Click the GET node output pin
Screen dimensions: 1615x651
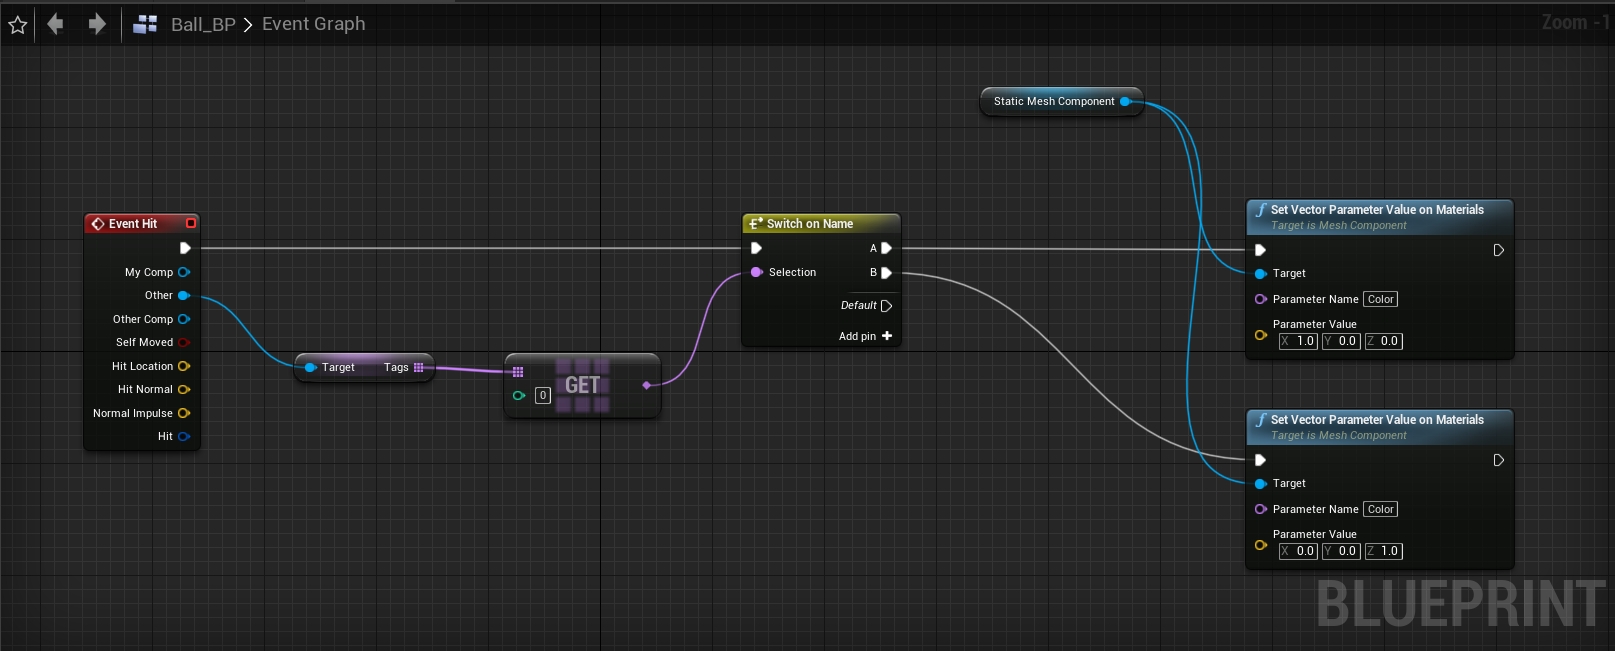pyautogui.click(x=647, y=385)
